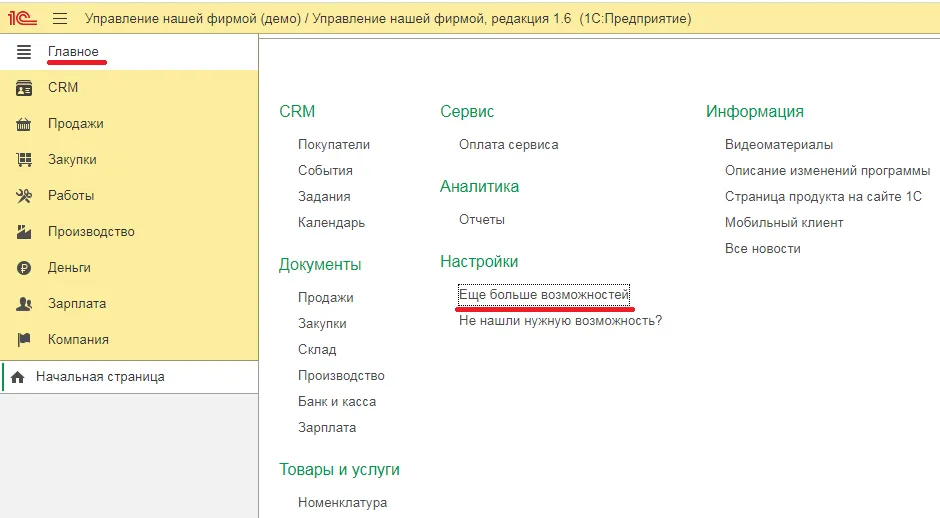The width and height of the screenshot is (940, 518).
Task: Open Страница продукта на сайте 1С
Action: point(823,197)
